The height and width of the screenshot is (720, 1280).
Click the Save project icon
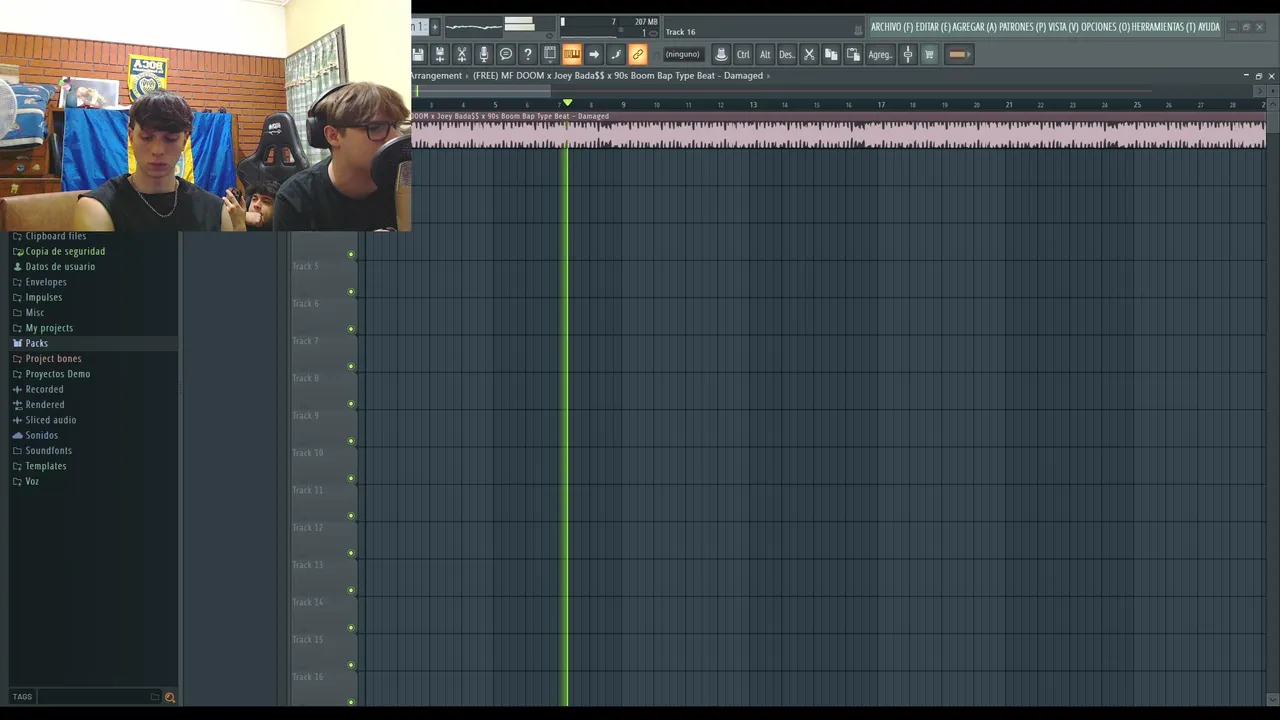418,54
